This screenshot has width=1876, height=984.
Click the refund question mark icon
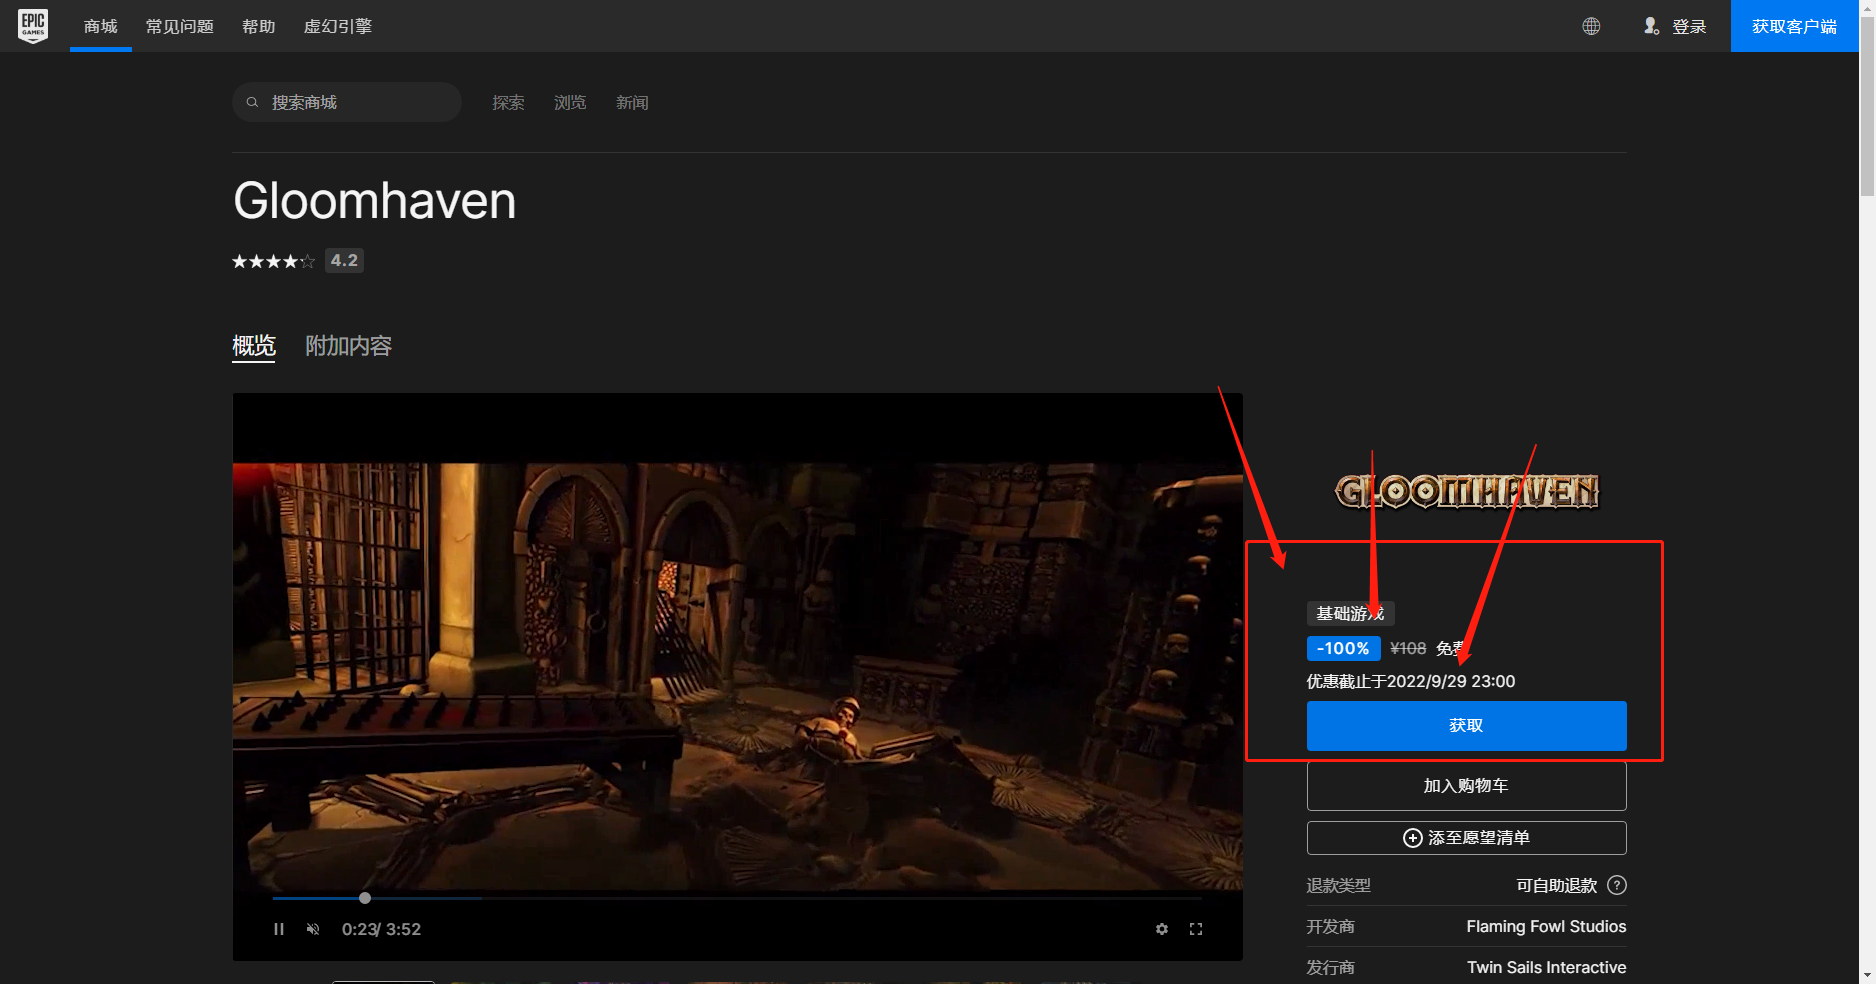coord(1618,885)
